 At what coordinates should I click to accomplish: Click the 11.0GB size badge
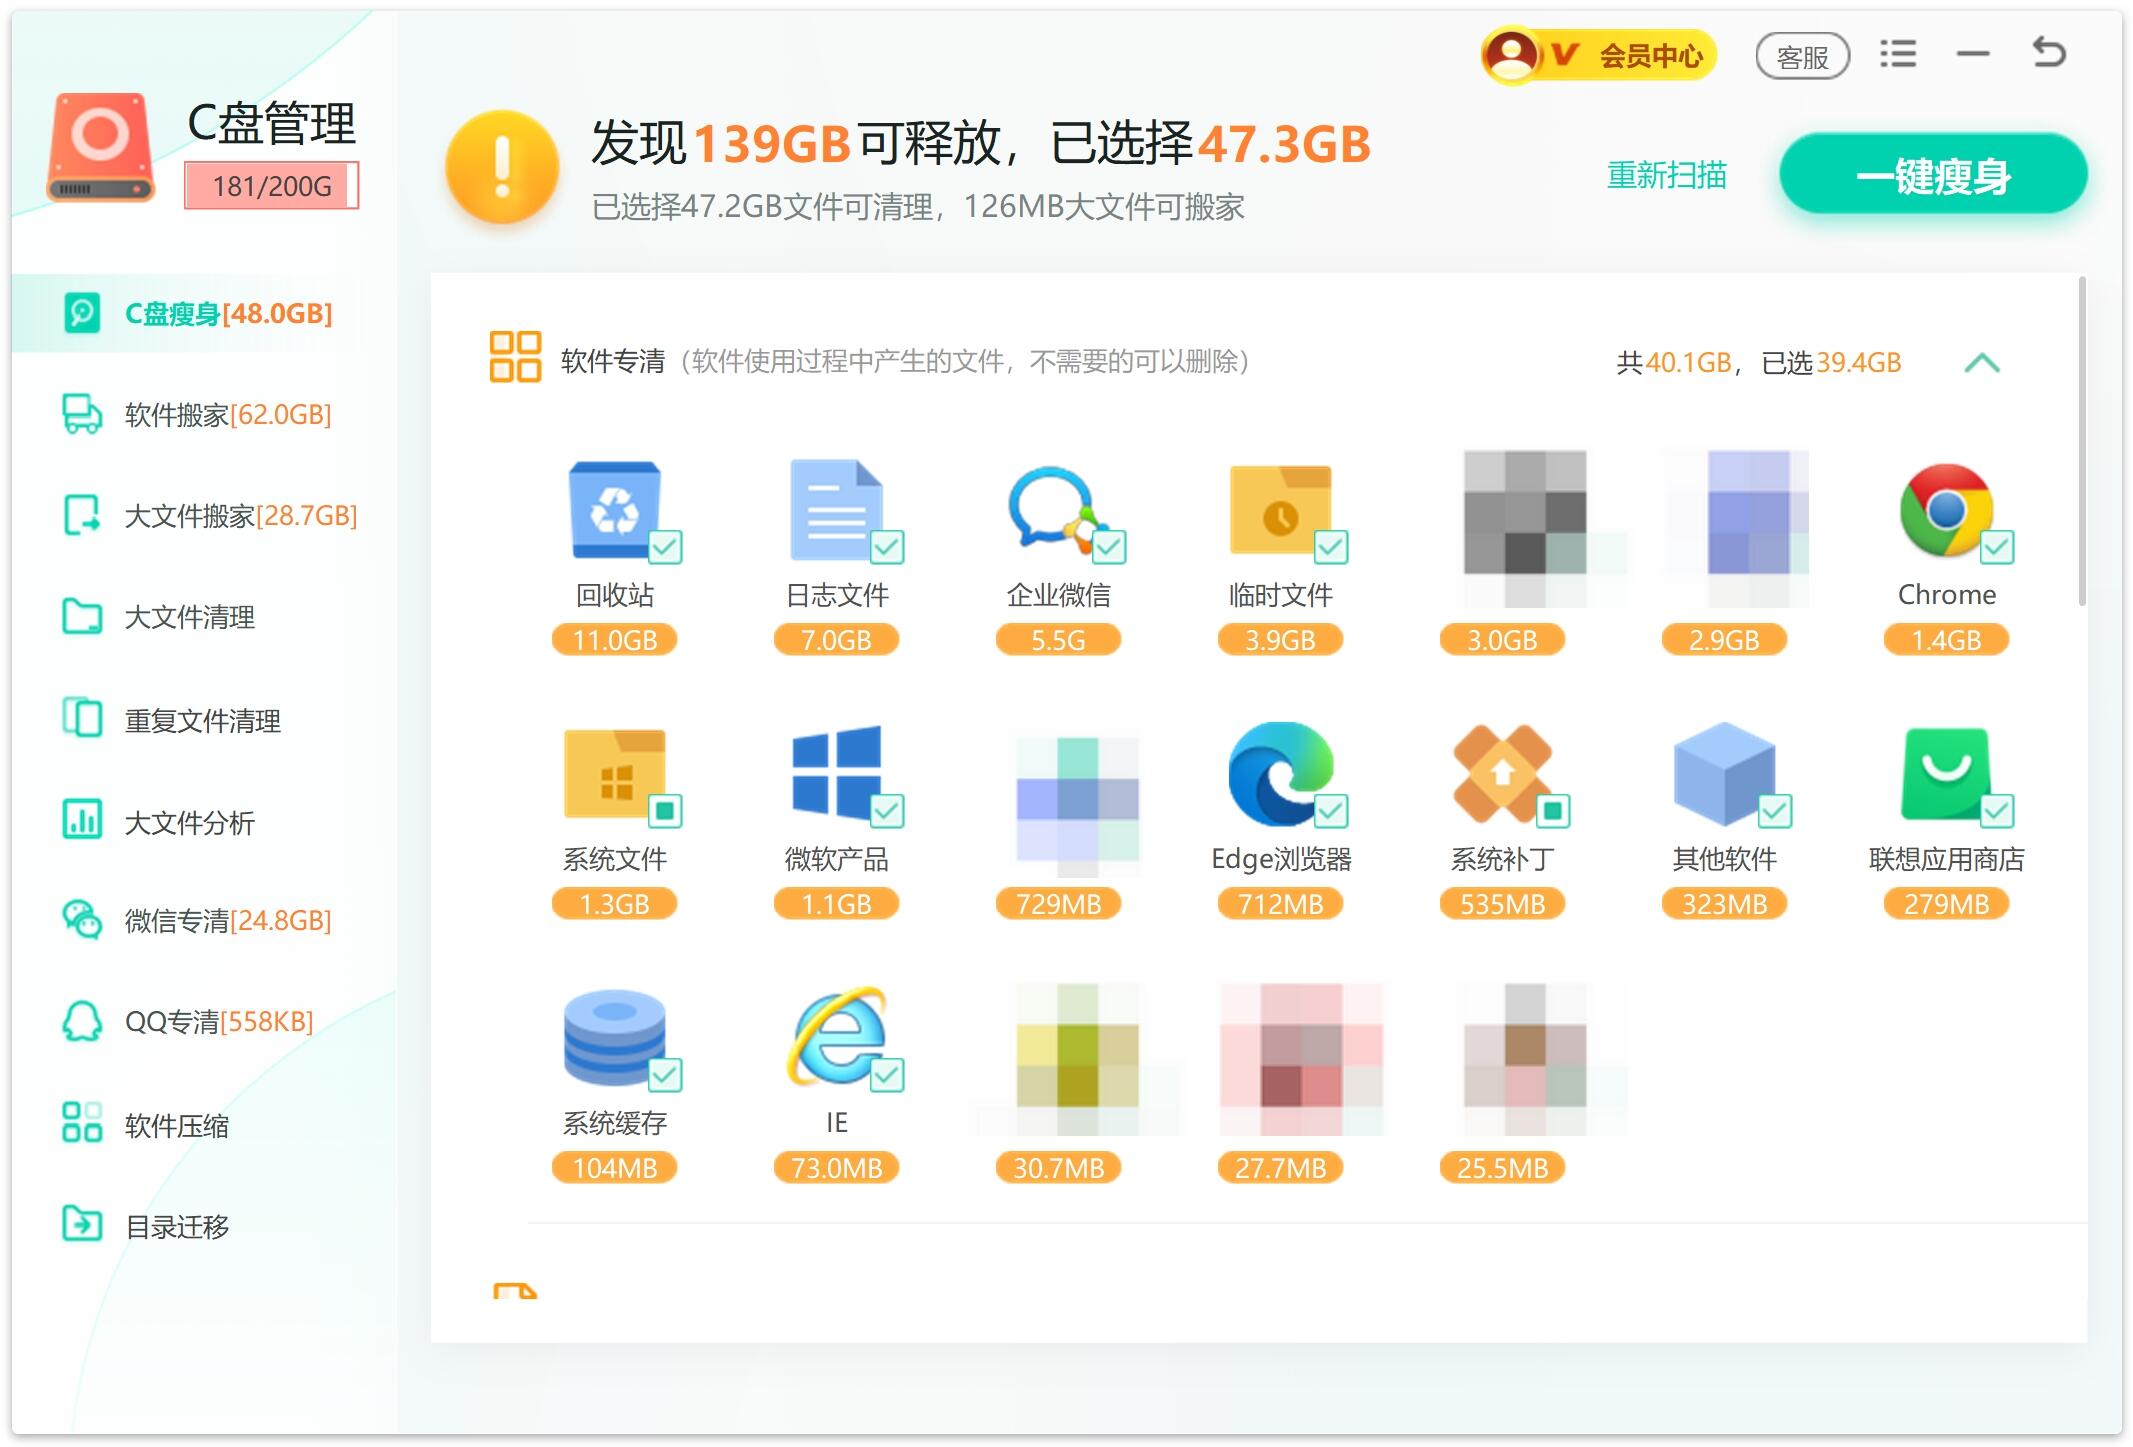tap(615, 640)
